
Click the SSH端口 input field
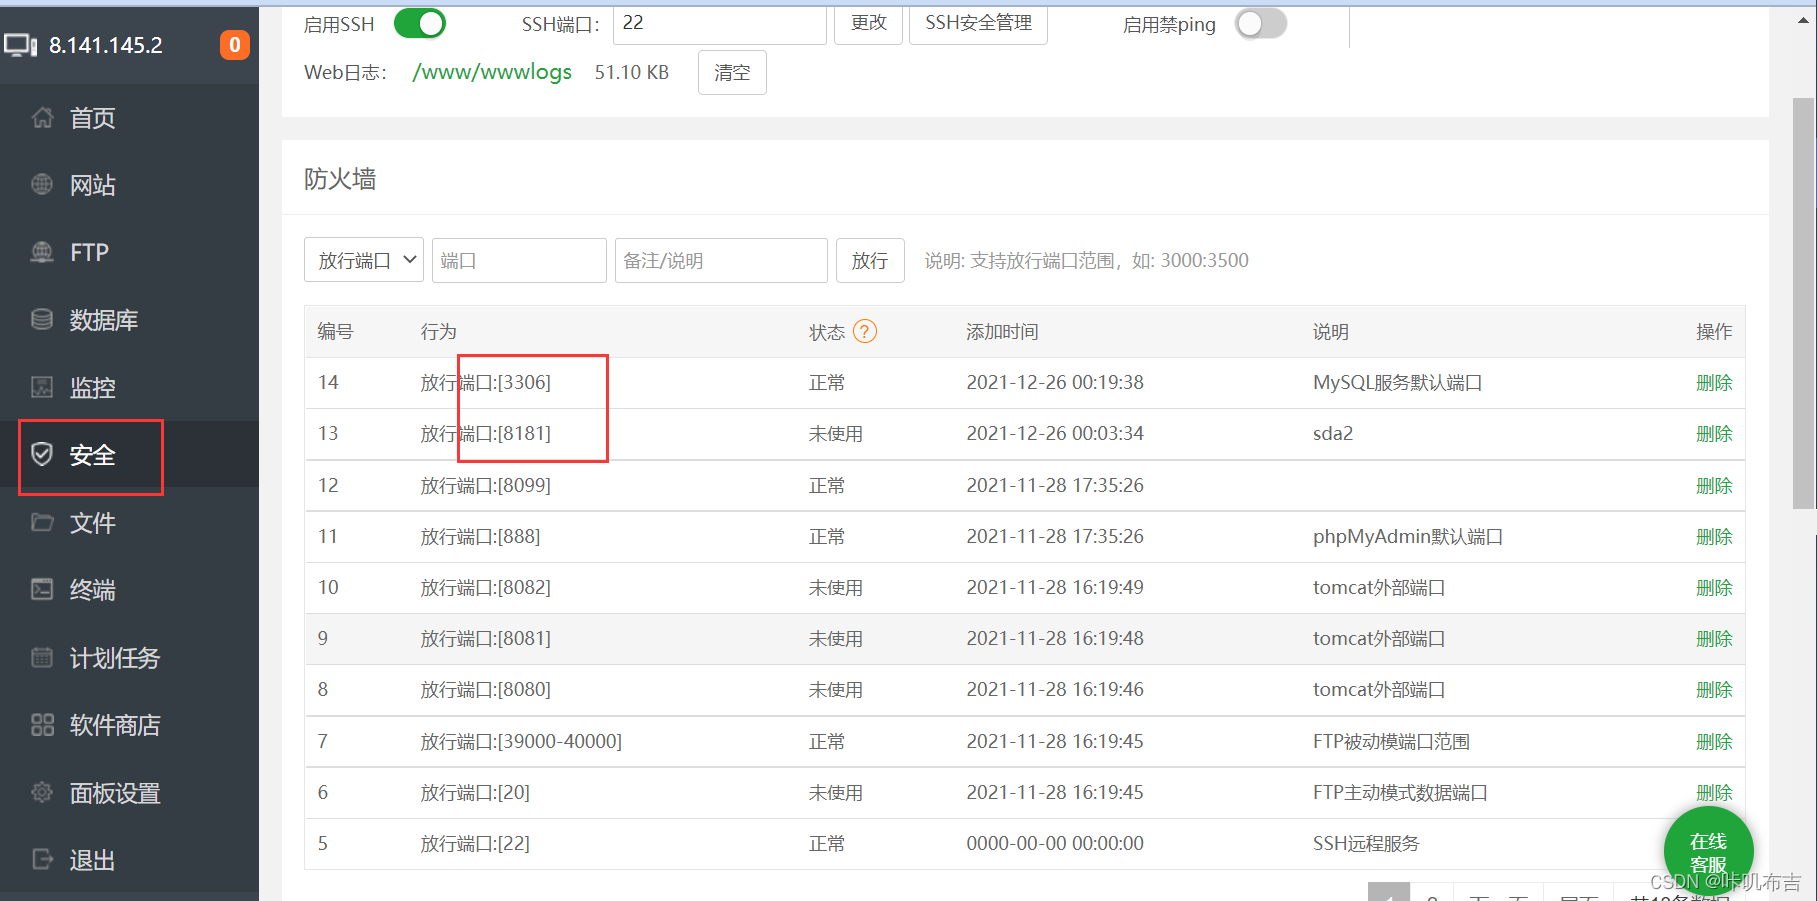tap(720, 23)
